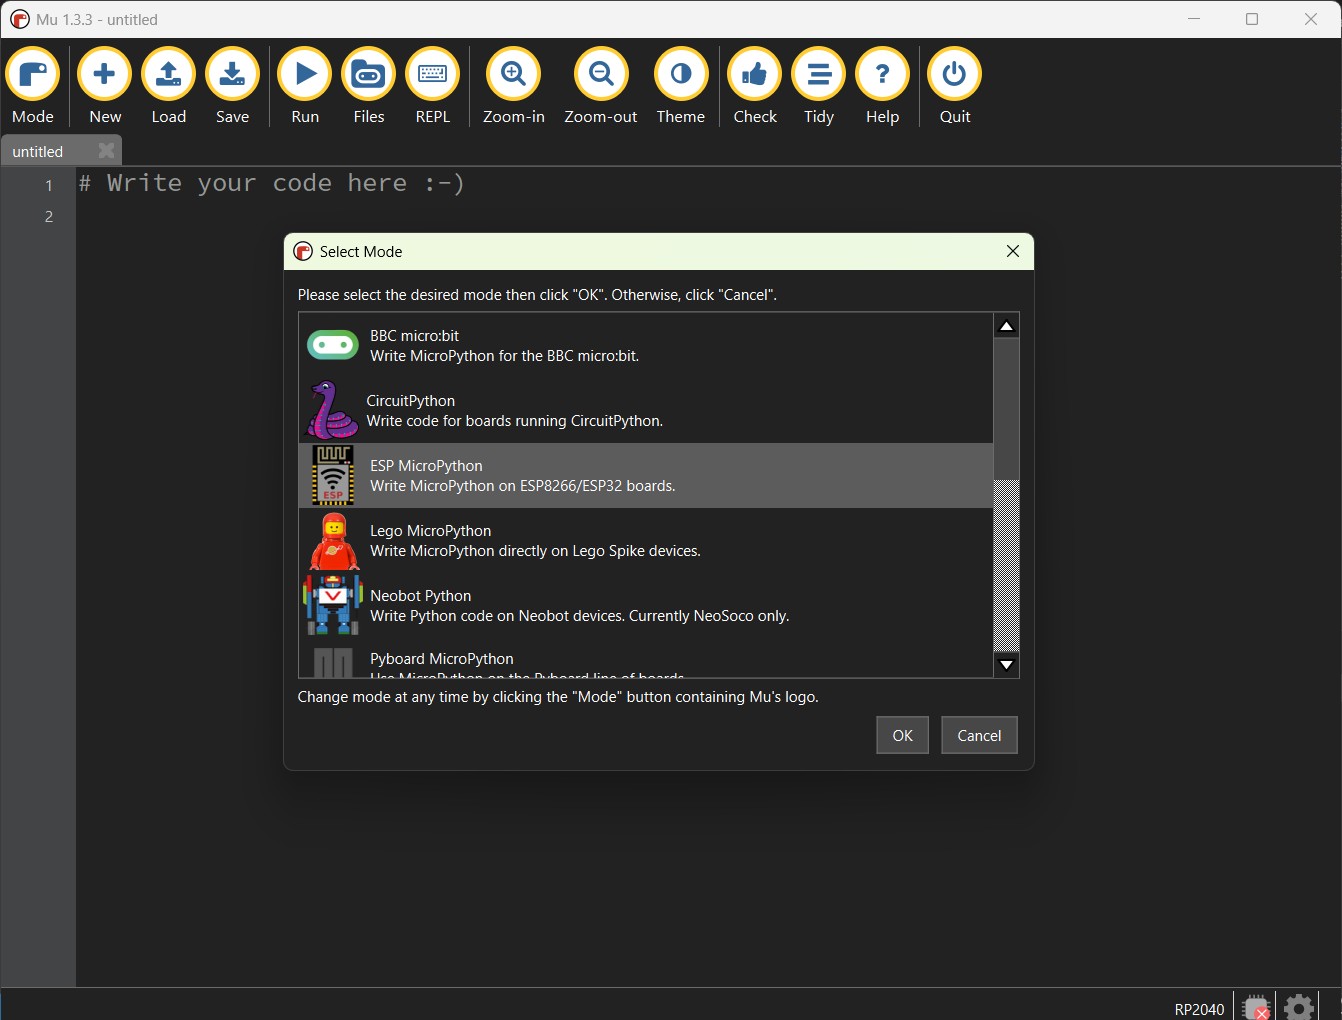This screenshot has width=1342, height=1020.
Task: Open the REPL panel
Action: [433, 87]
